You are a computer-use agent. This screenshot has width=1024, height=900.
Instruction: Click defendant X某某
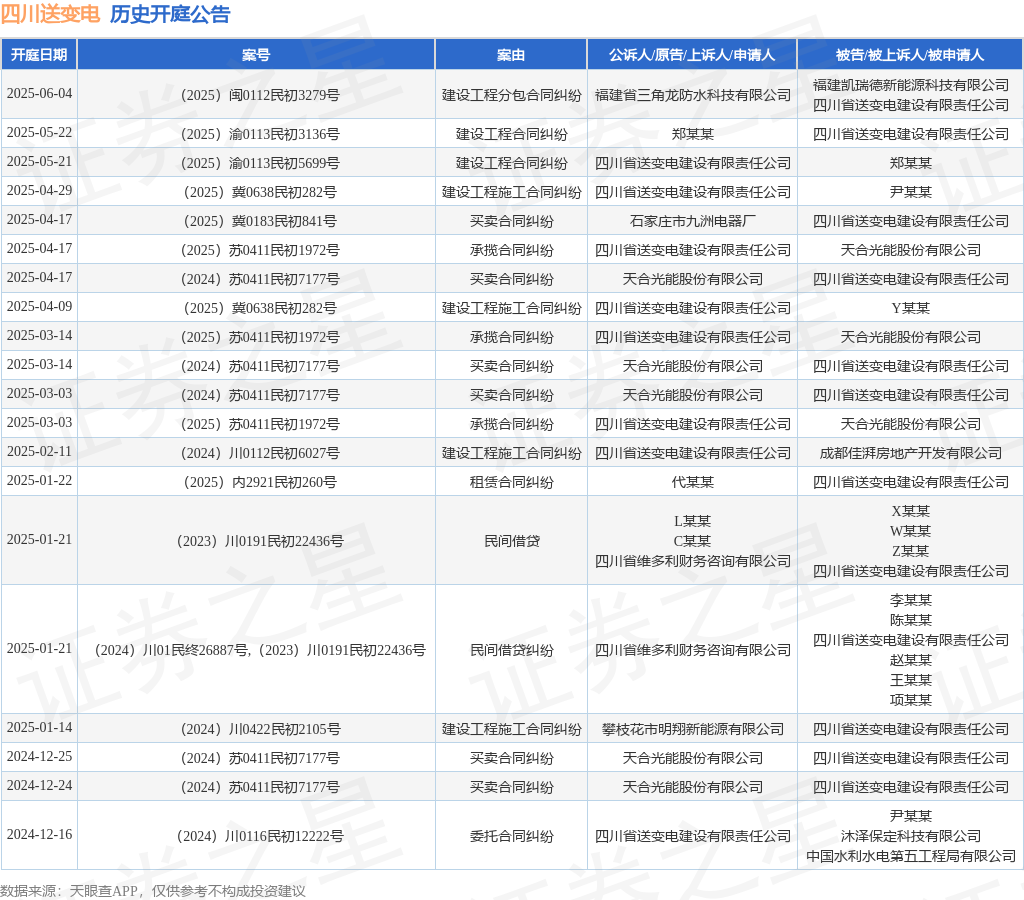[x=910, y=511]
